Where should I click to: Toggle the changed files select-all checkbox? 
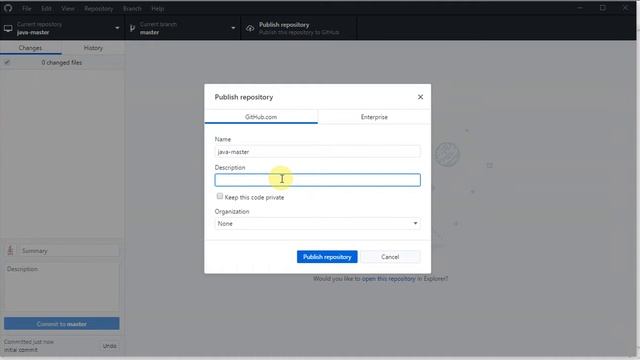7,62
